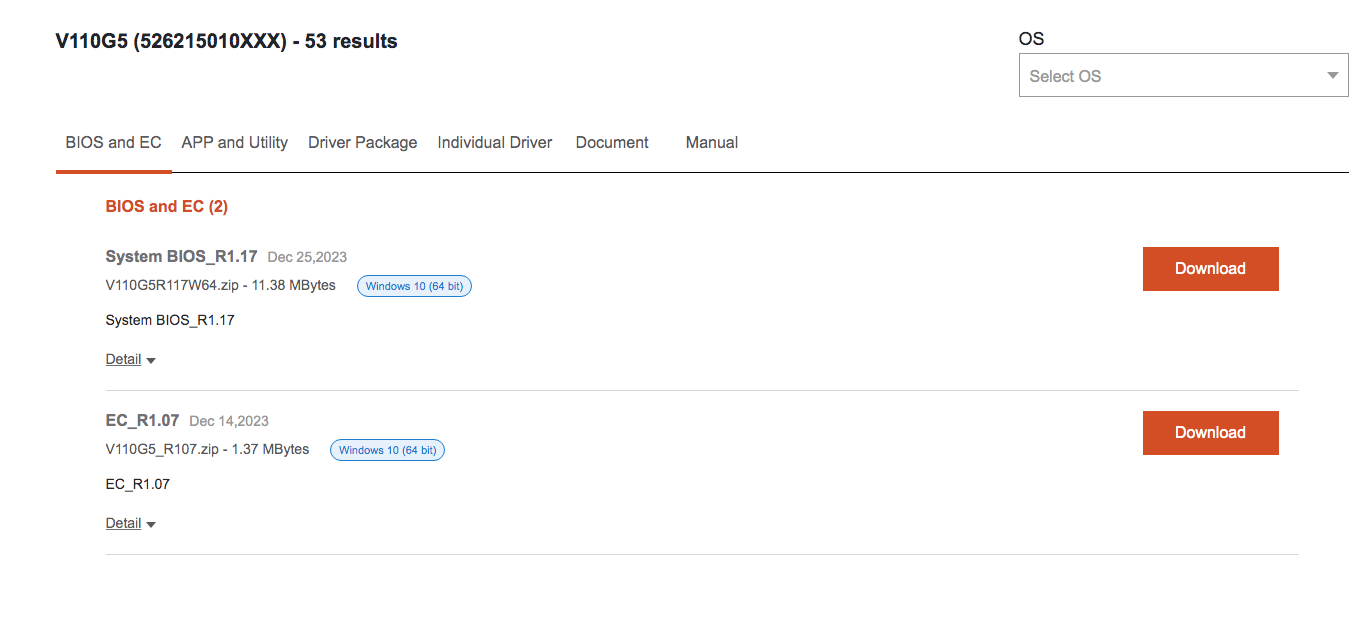
Task: Click the V110G5_R107.zip file name
Action: click(162, 449)
